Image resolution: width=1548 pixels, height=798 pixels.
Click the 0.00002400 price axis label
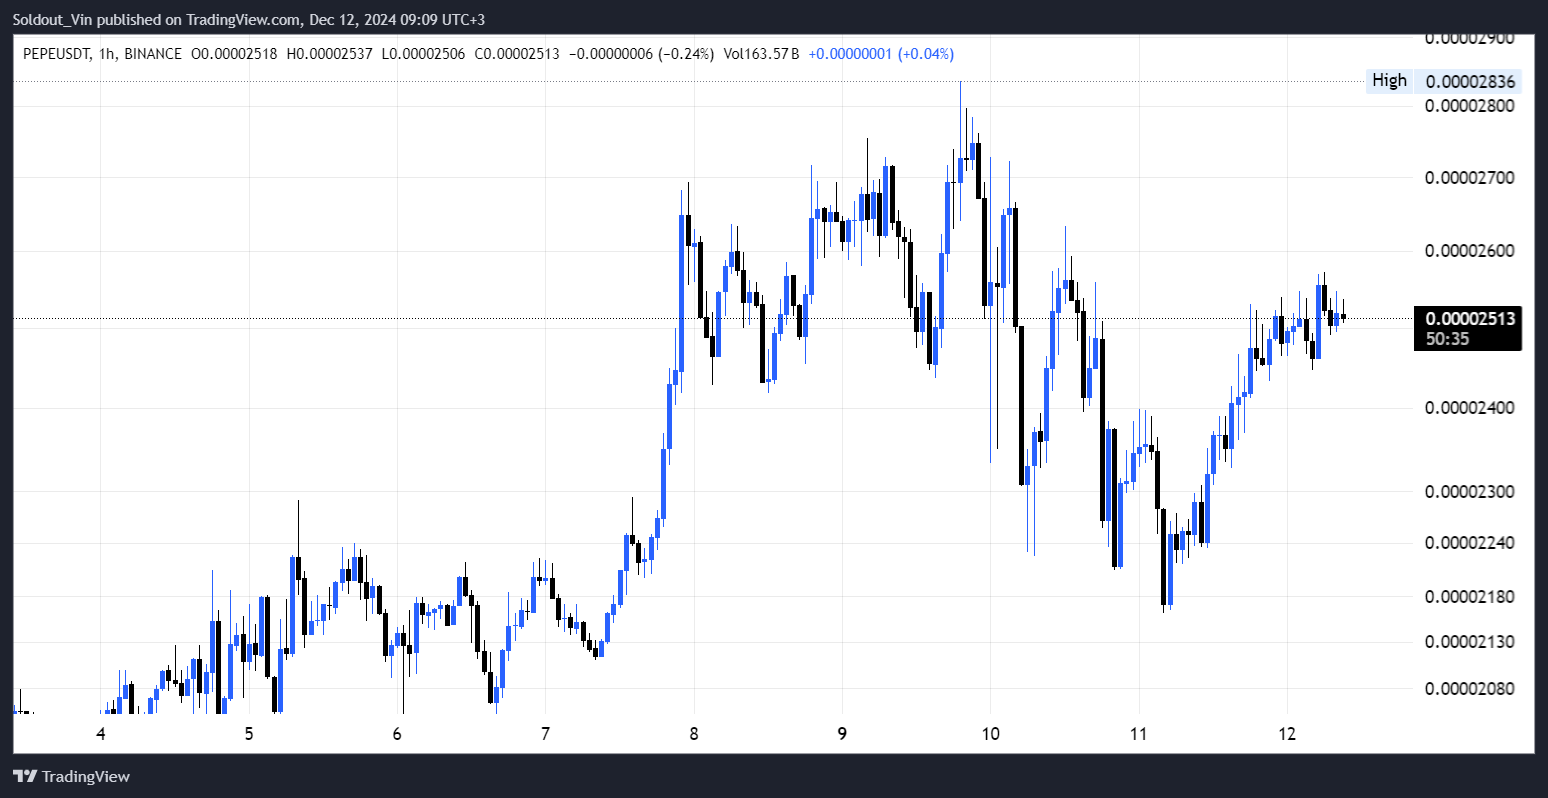[1470, 408]
